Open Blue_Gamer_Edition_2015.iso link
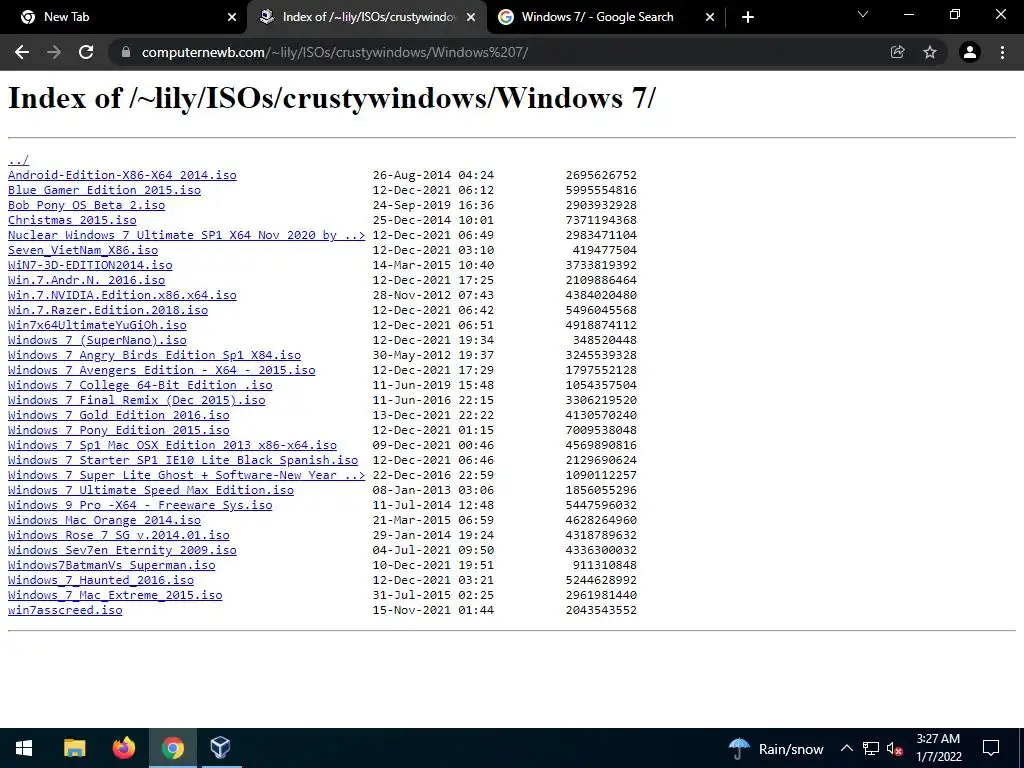The height and width of the screenshot is (768, 1024). [104, 190]
